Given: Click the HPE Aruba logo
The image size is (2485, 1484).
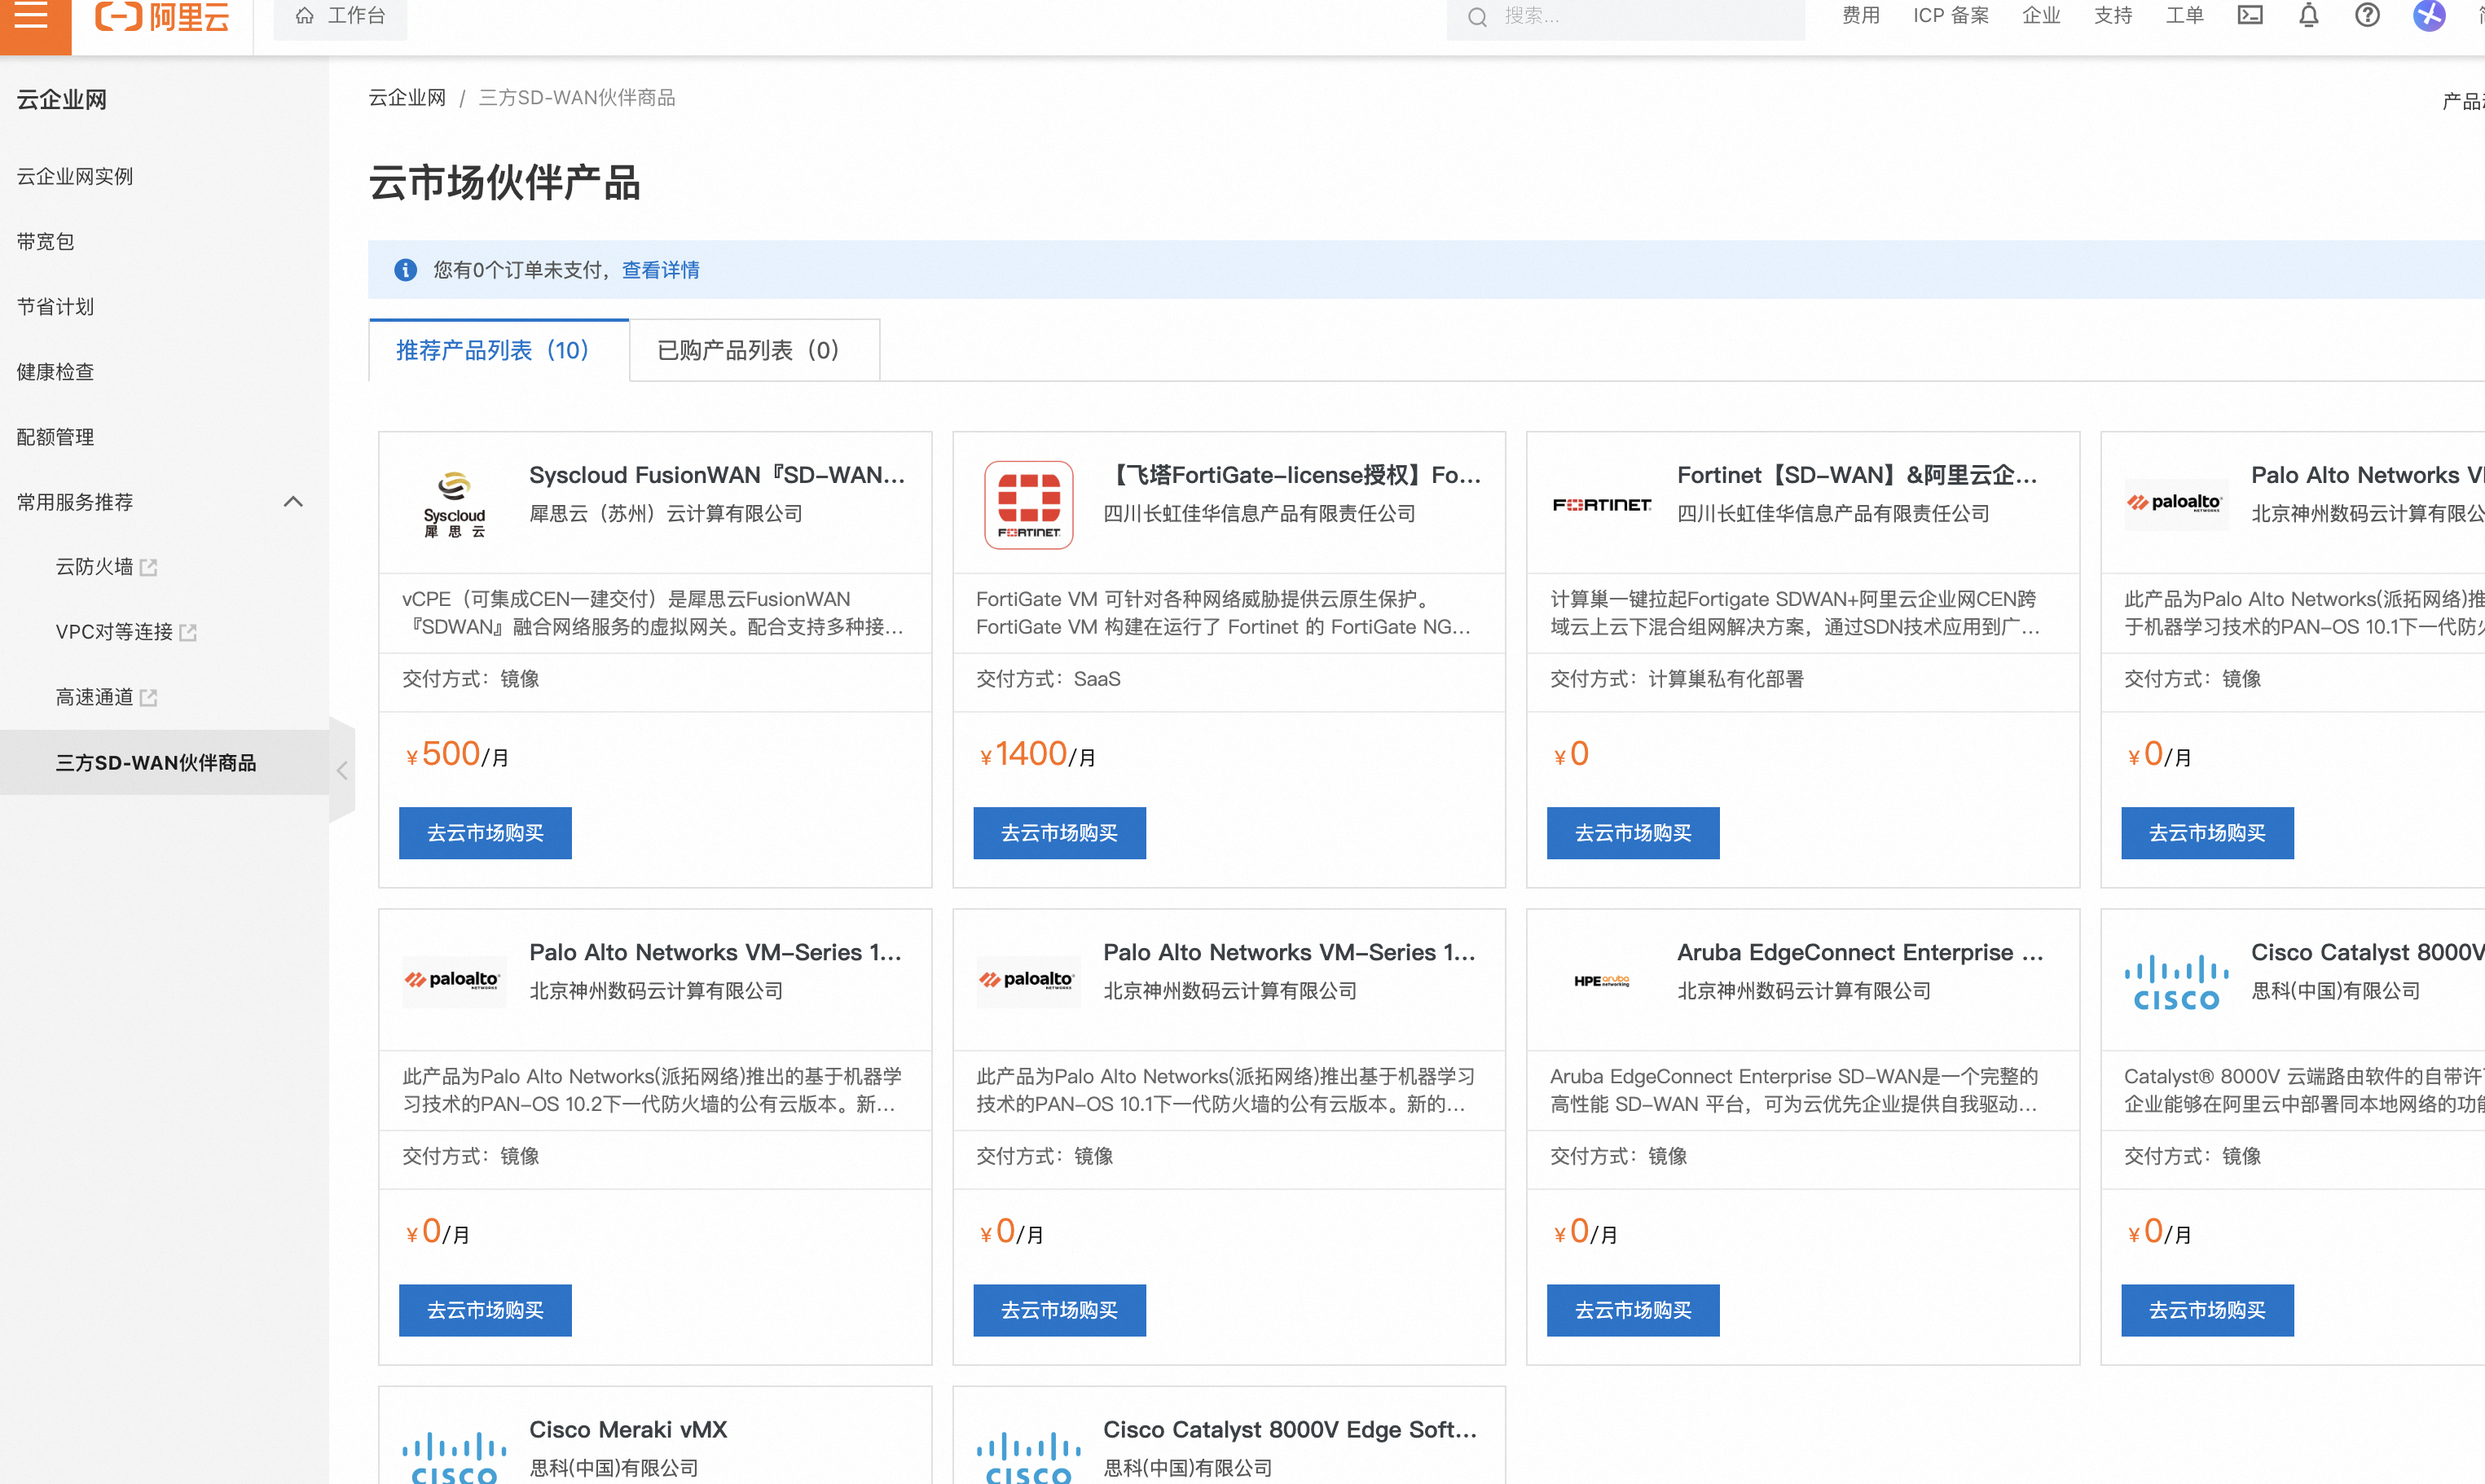Looking at the screenshot, I should coord(1602,981).
